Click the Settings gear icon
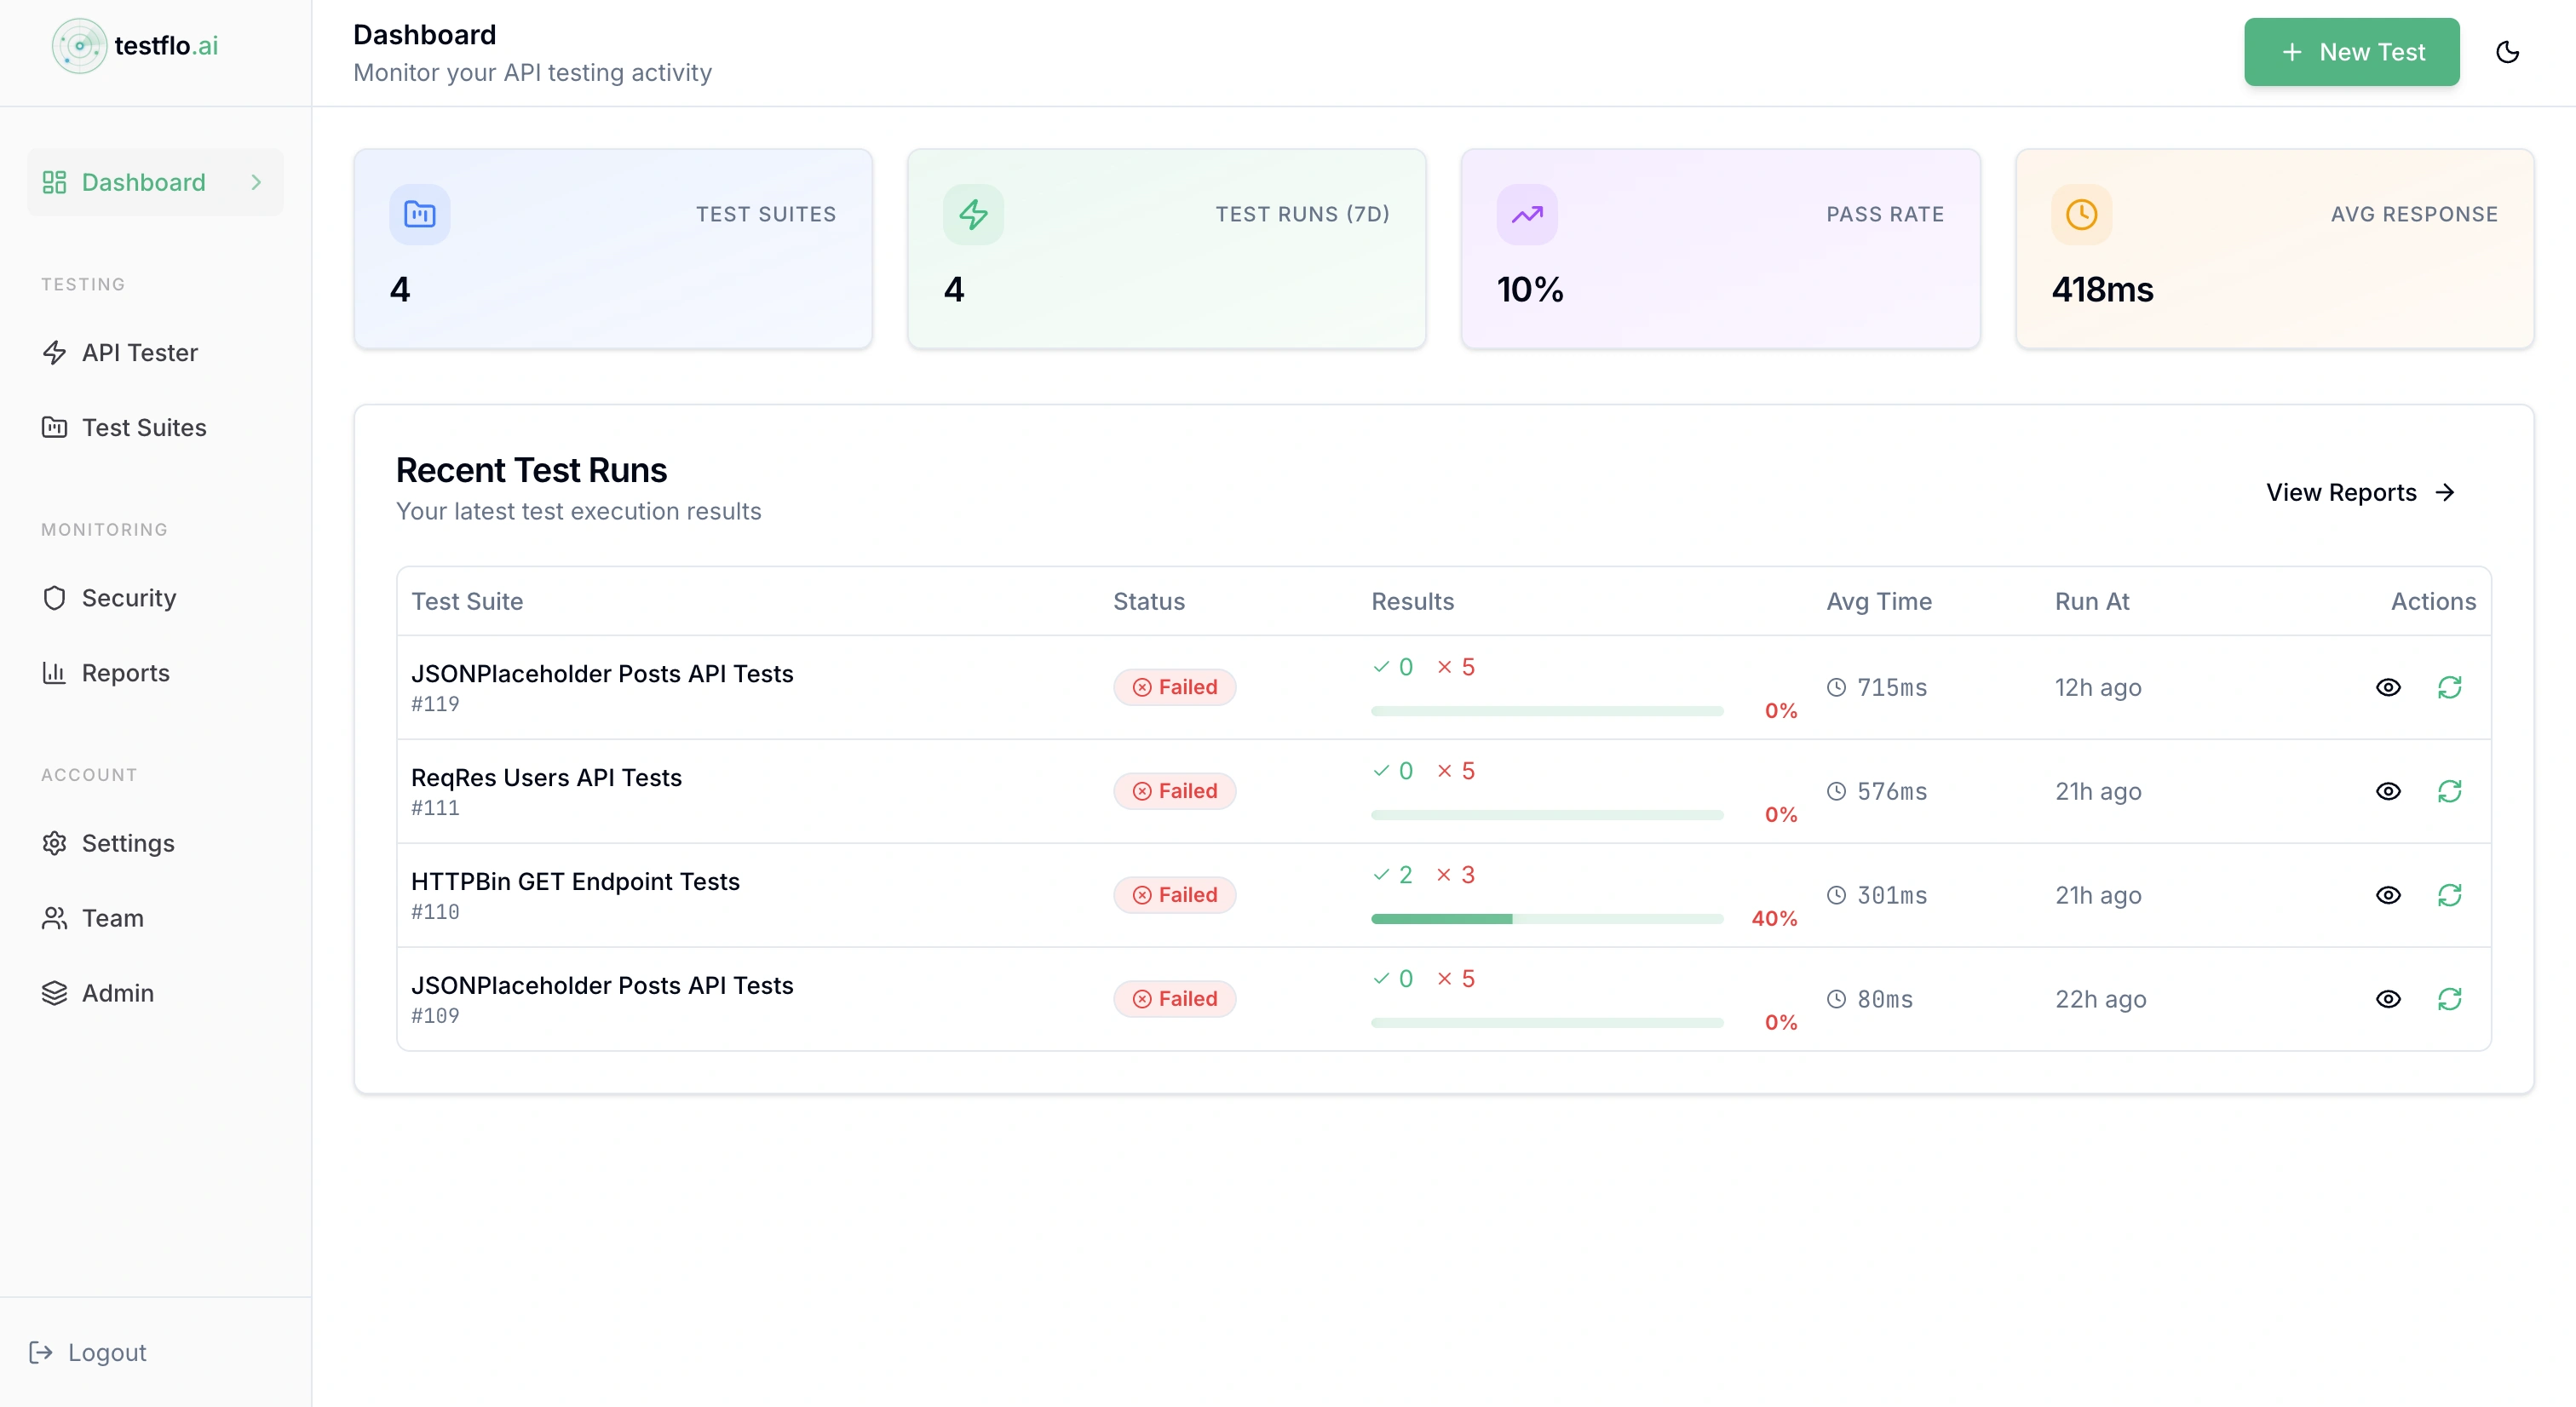 55,843
